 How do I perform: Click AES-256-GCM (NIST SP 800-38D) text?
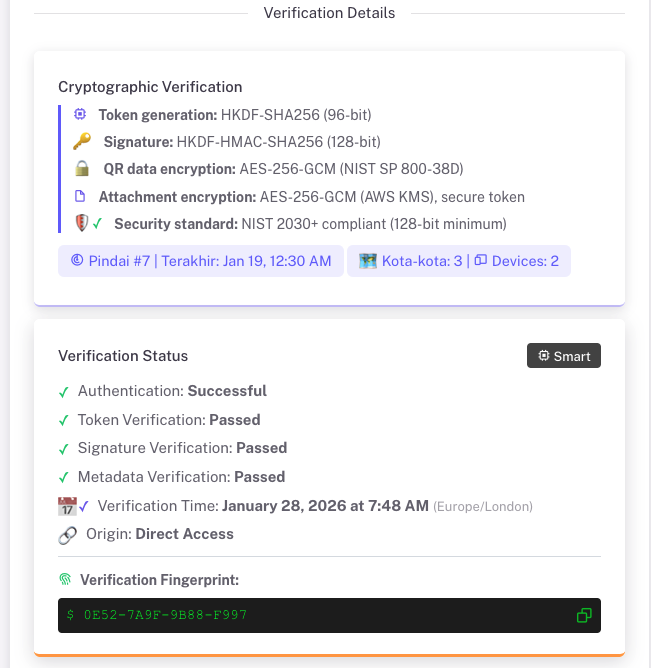351,169
